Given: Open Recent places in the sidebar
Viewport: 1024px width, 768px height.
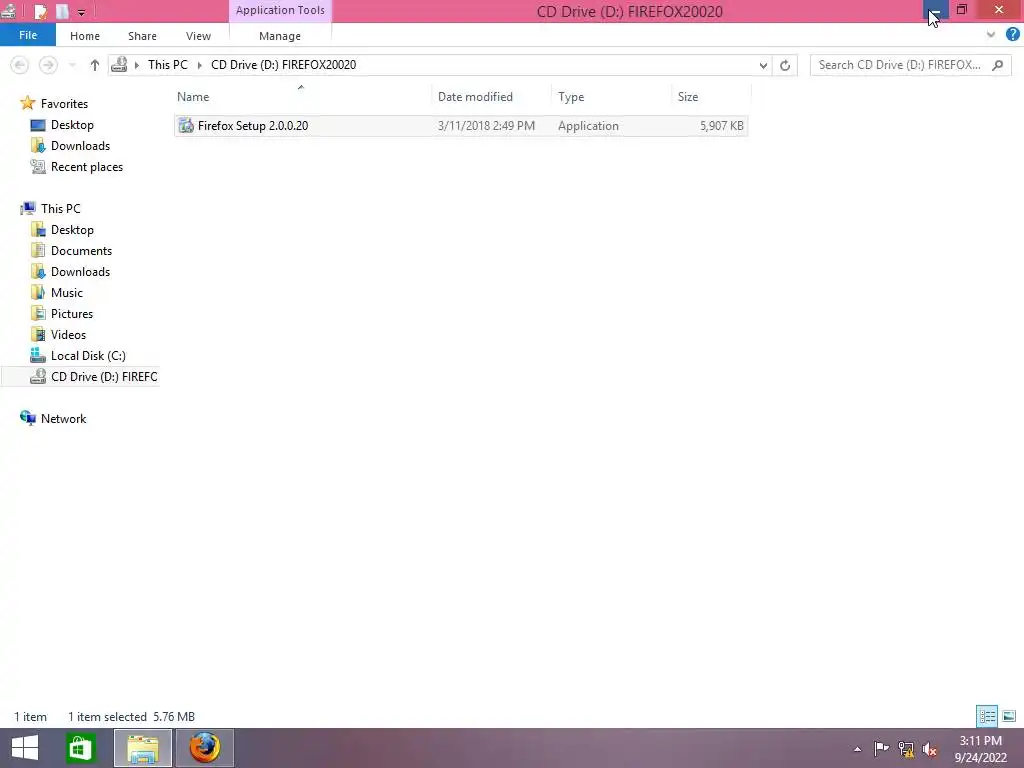Looking at the screenshot, I should [x=87, y=167].
